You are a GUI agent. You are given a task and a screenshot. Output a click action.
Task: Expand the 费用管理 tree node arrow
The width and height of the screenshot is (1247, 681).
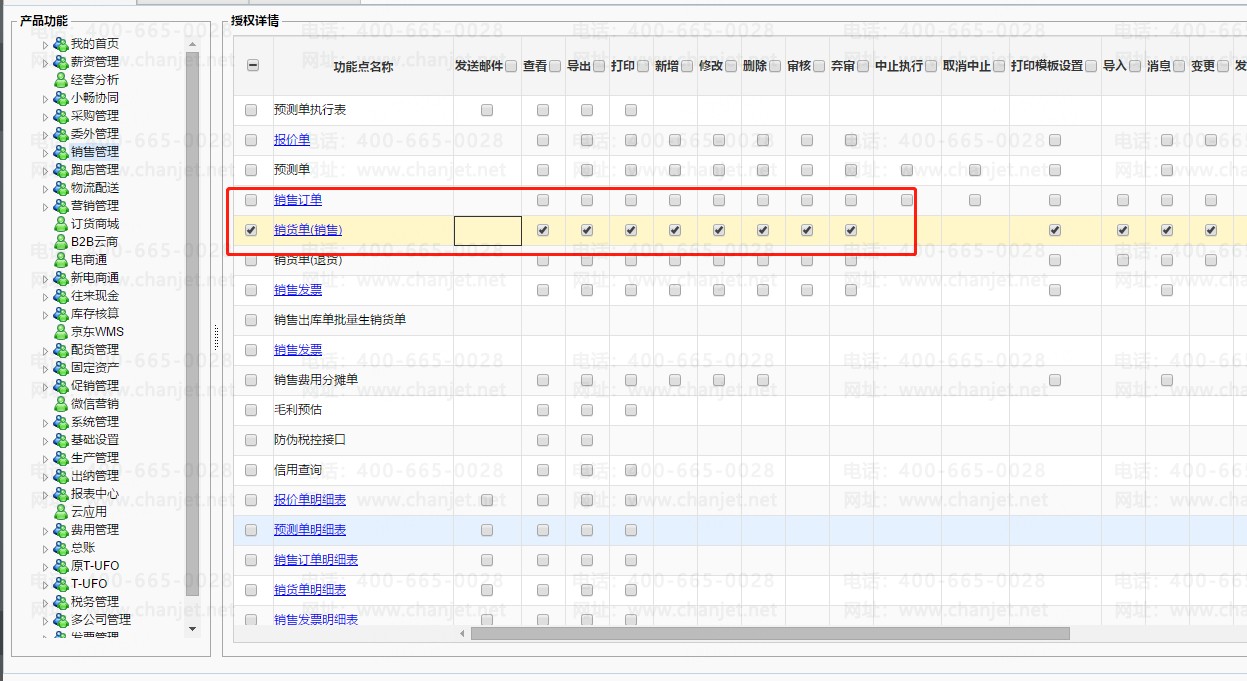click(45, 530)
